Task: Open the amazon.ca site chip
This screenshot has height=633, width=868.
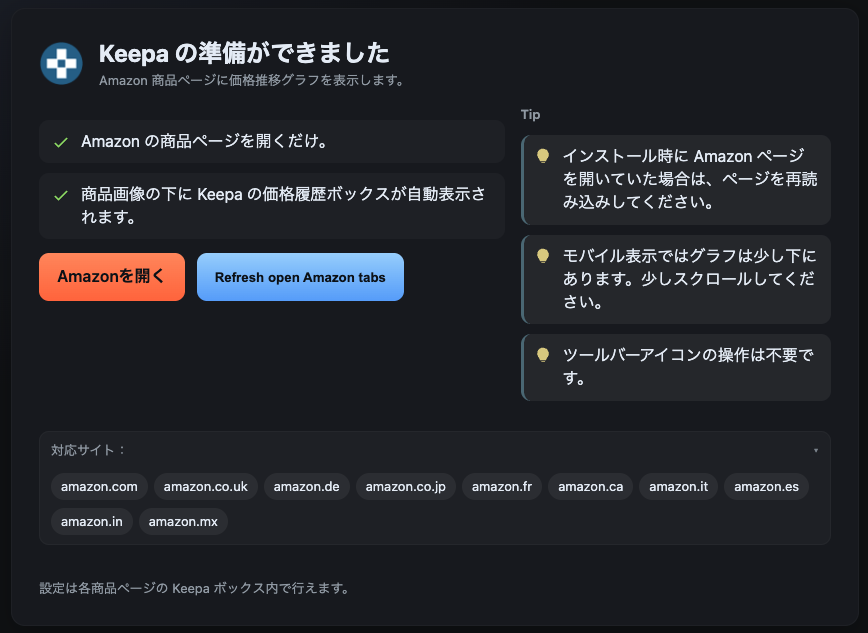Action: (x=590, y=487)
